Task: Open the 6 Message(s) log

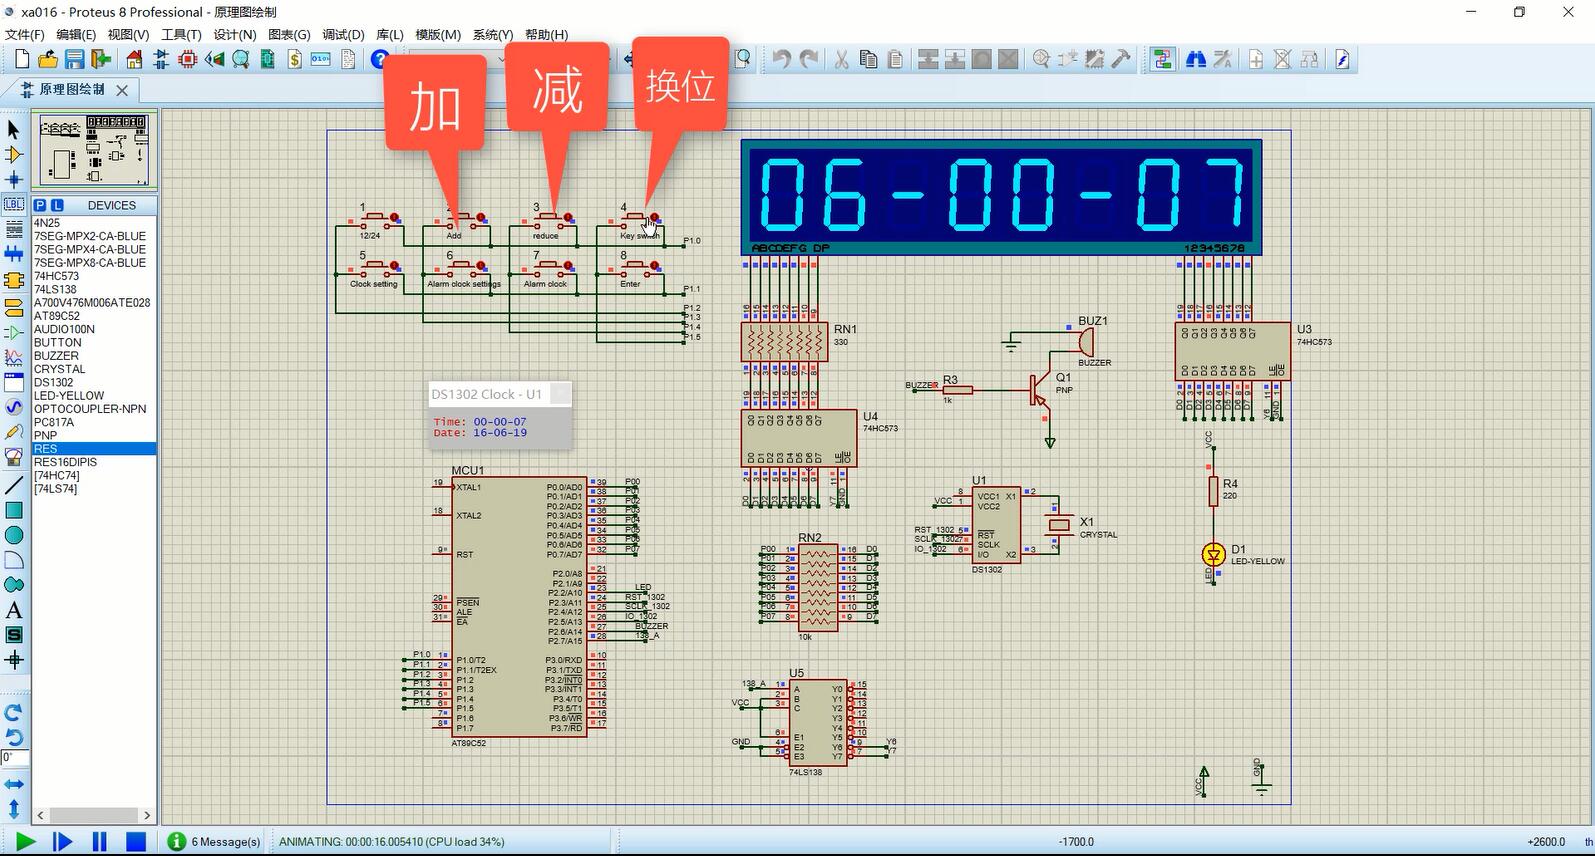Action: point(214,842)
